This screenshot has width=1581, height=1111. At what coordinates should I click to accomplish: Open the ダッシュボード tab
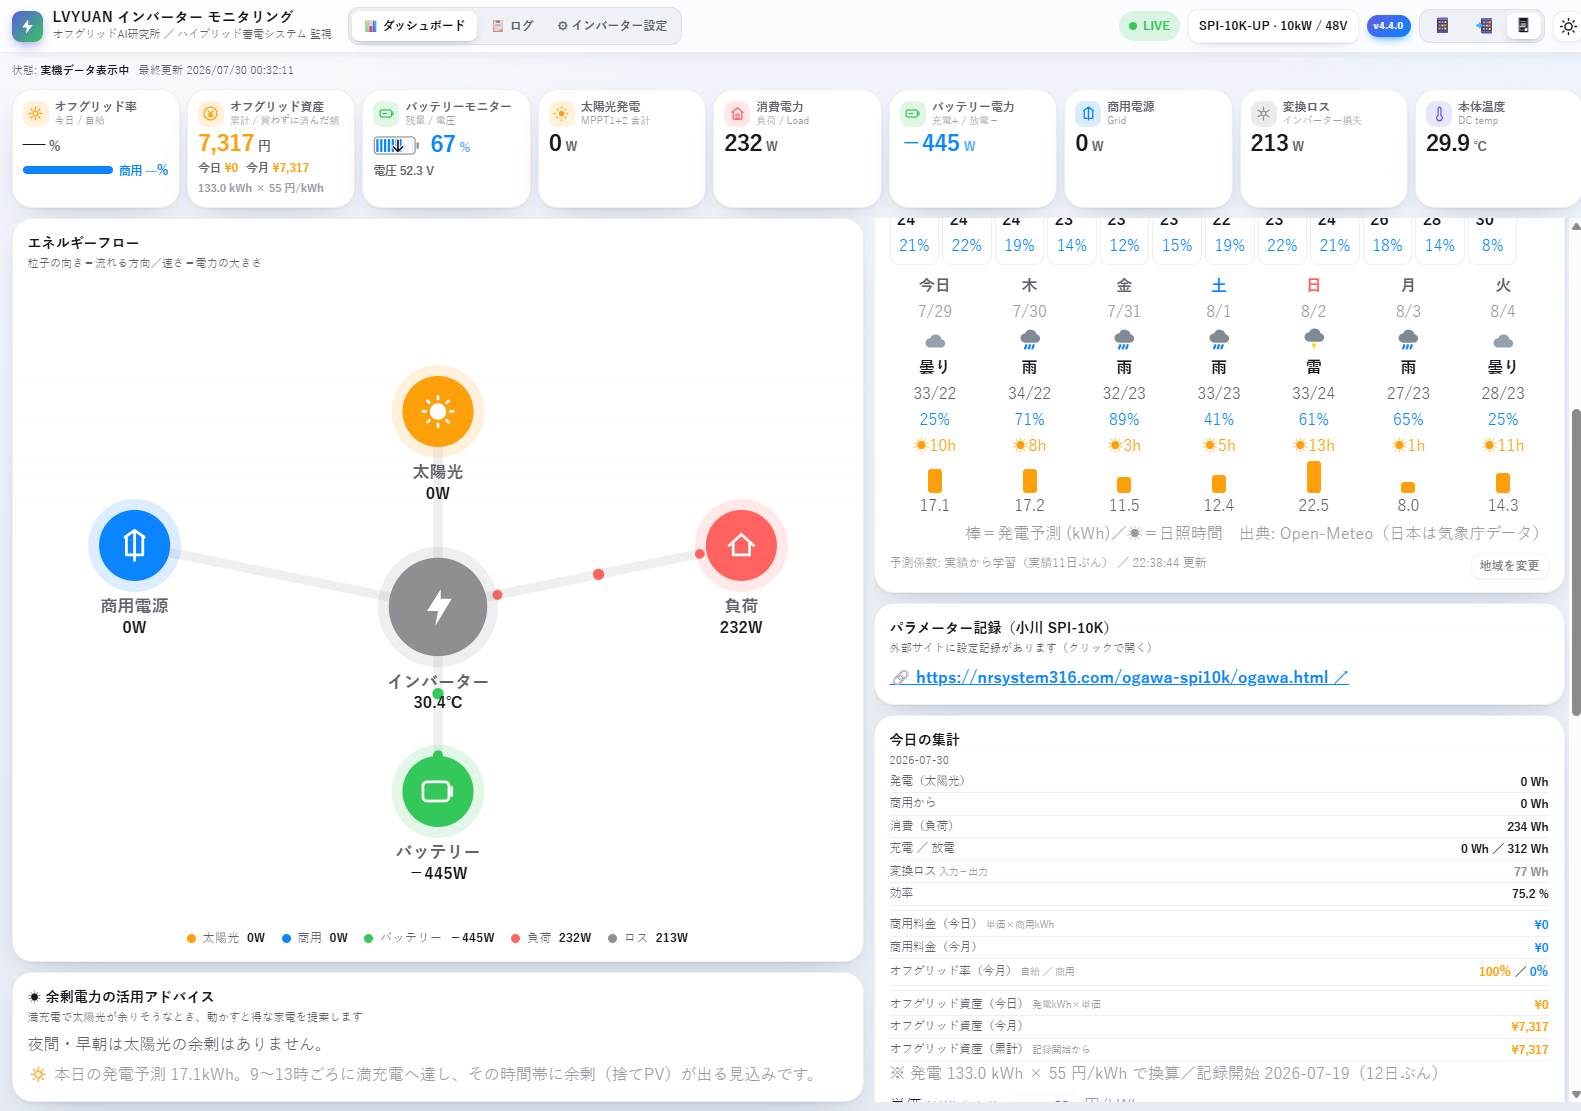click(x=414, y=26)
